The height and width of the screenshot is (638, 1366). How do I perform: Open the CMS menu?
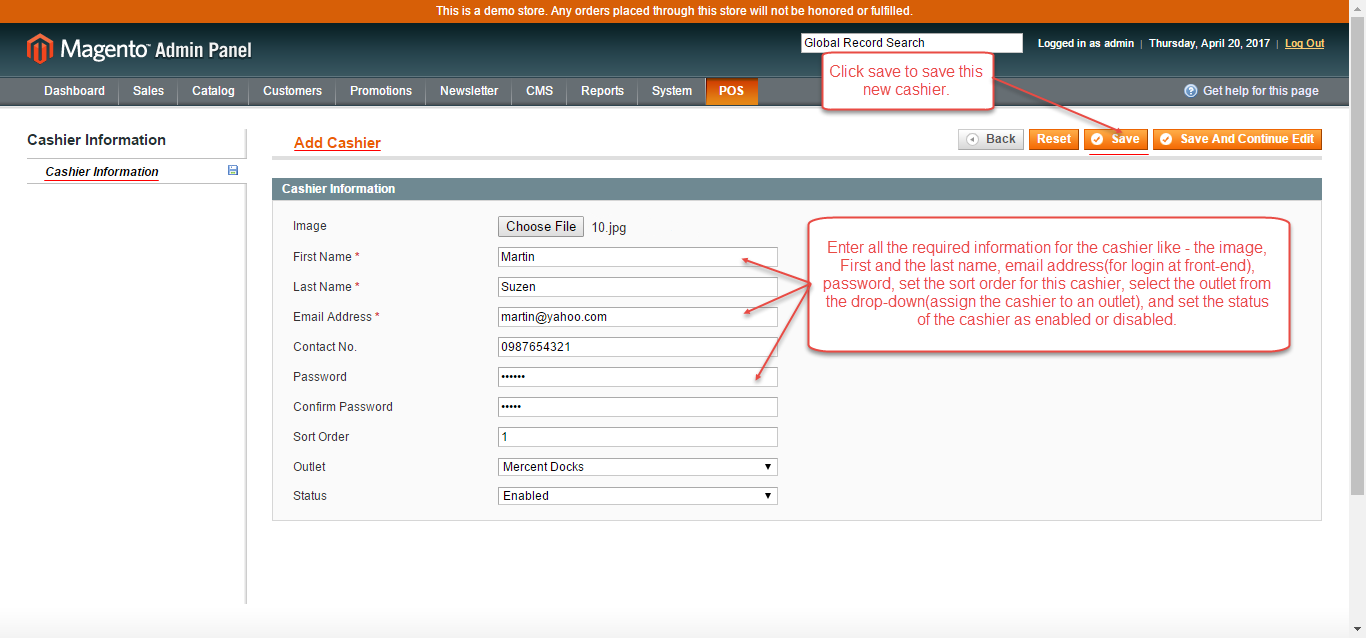click(539, 91)
